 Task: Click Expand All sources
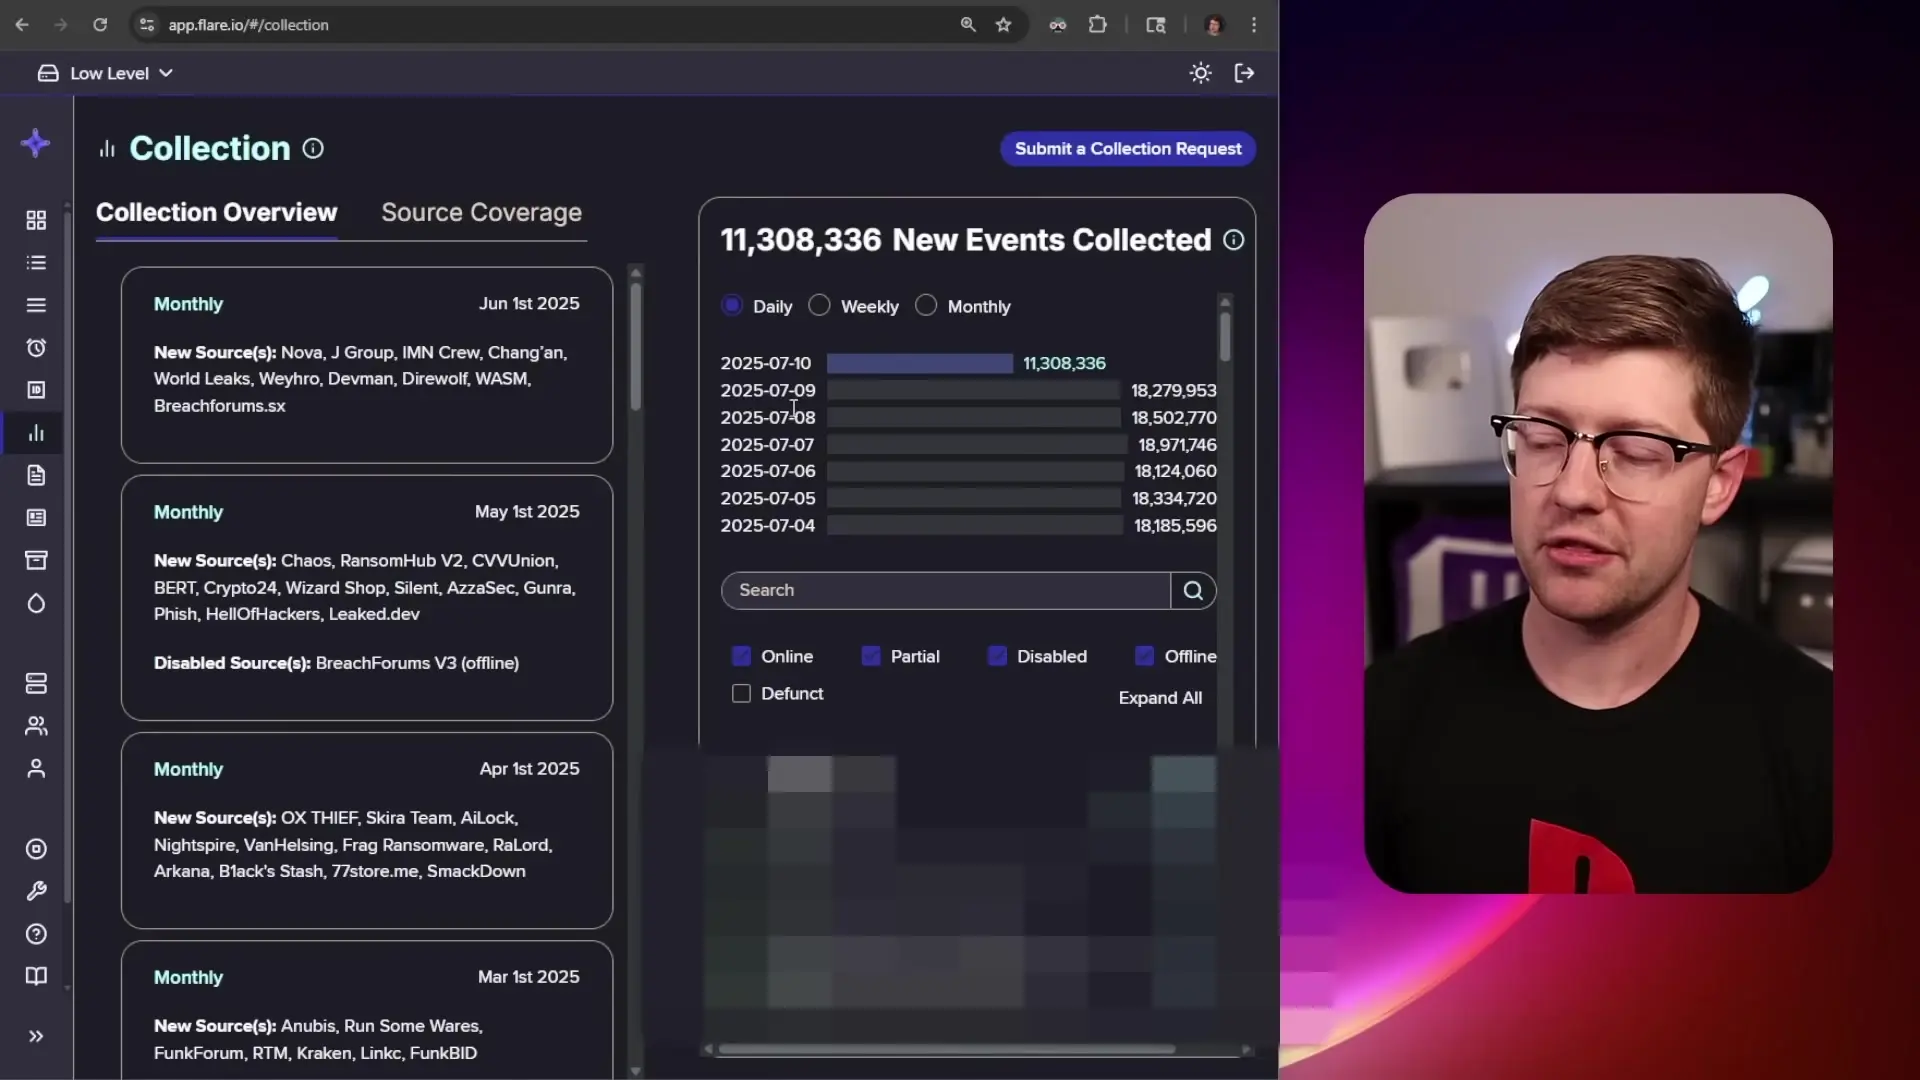(1160, 698)
